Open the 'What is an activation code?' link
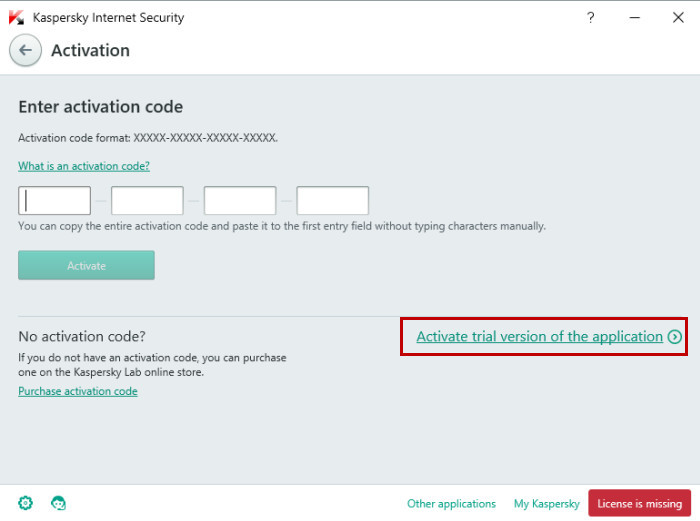Viewport: 700px width, 521px height. 84,166
